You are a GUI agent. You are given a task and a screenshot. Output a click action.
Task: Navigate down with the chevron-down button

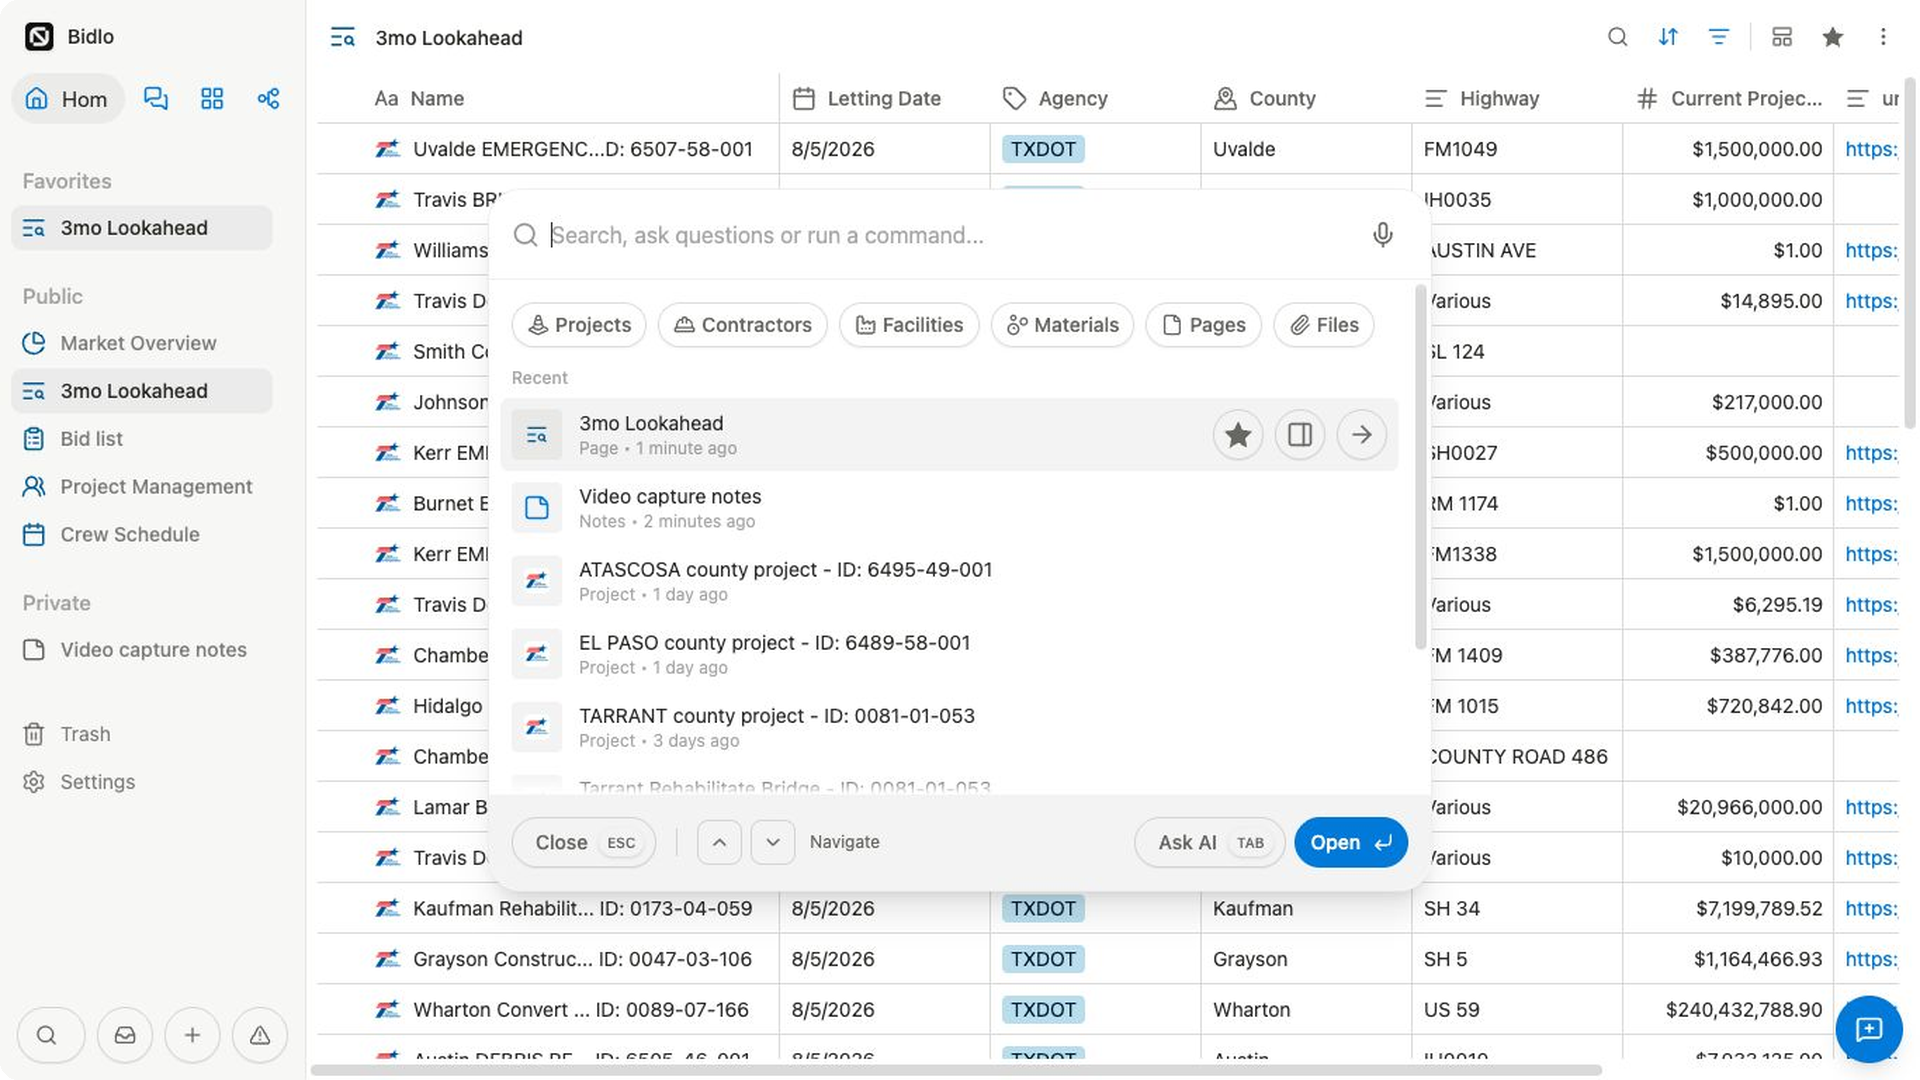point(773,842)
